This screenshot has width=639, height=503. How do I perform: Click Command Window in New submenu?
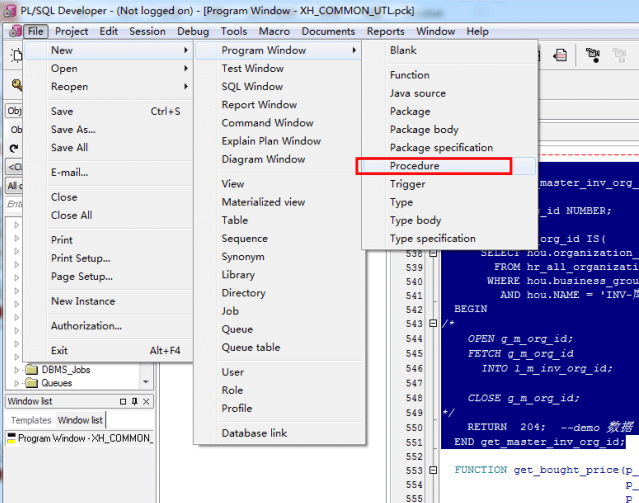click(278, 123)
